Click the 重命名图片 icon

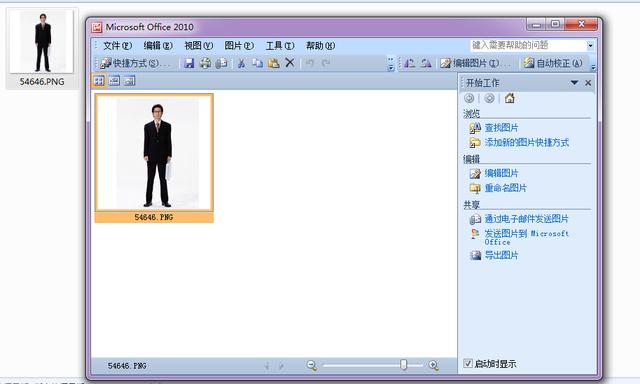(x=475, y=188)
